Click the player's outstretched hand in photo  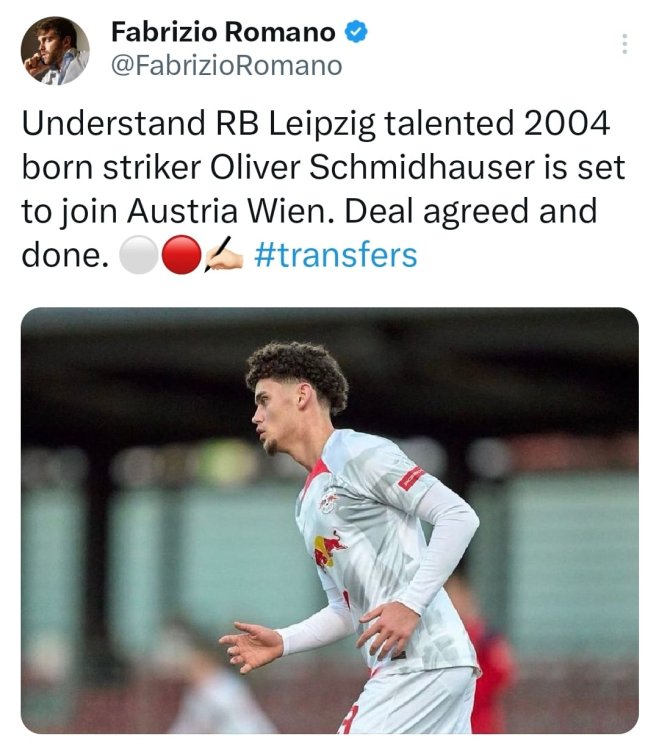tap(248, 647)
